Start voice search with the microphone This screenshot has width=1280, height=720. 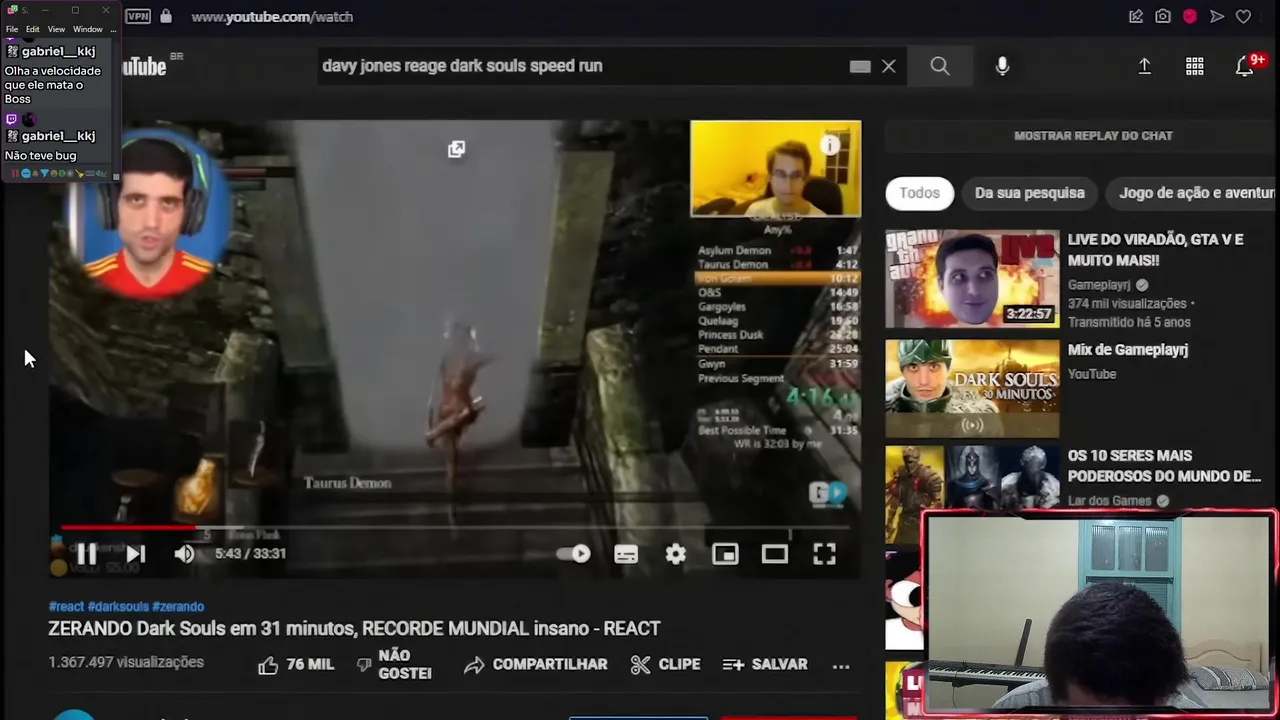click(1002, 66)
